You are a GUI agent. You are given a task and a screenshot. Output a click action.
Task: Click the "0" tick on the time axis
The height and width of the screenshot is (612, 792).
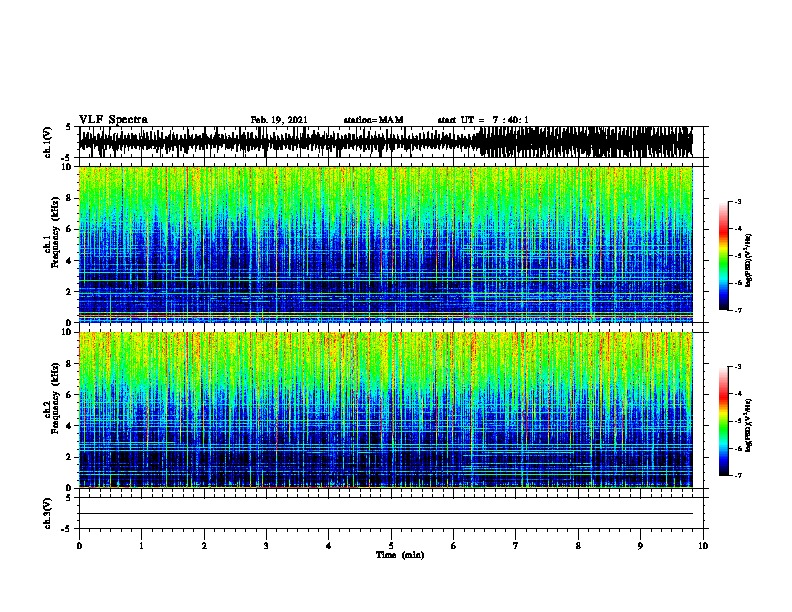(79, 546)
